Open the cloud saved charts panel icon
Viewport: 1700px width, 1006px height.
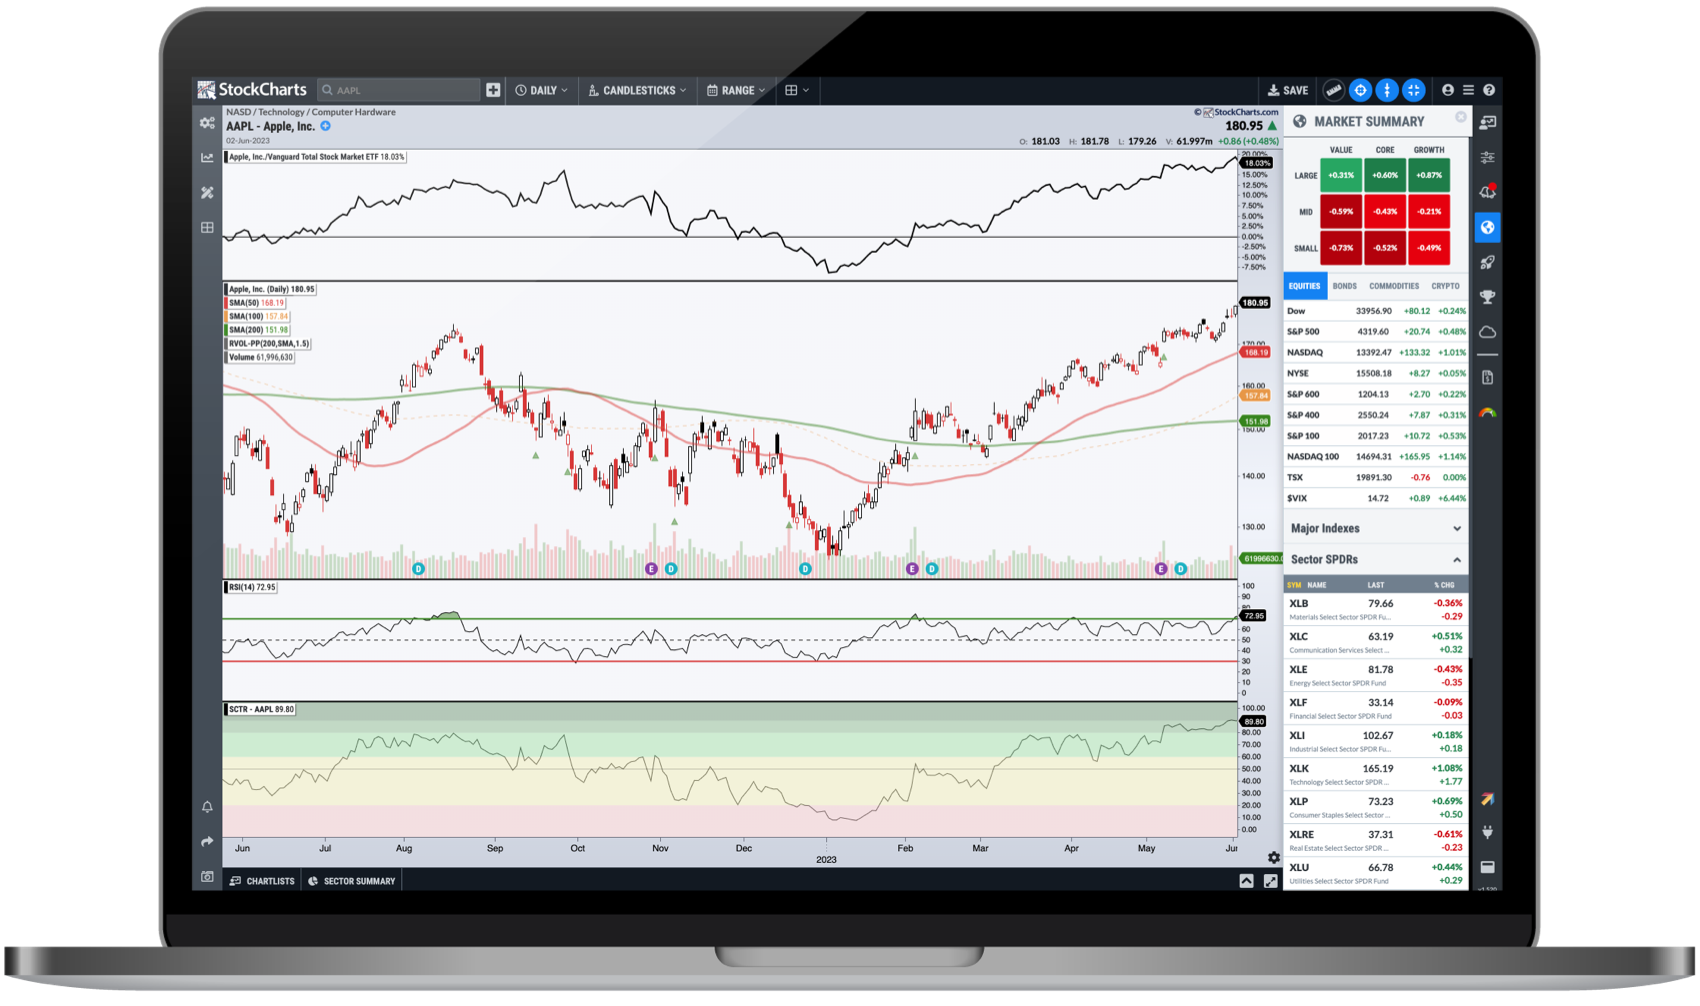(x=1488, y=332)
